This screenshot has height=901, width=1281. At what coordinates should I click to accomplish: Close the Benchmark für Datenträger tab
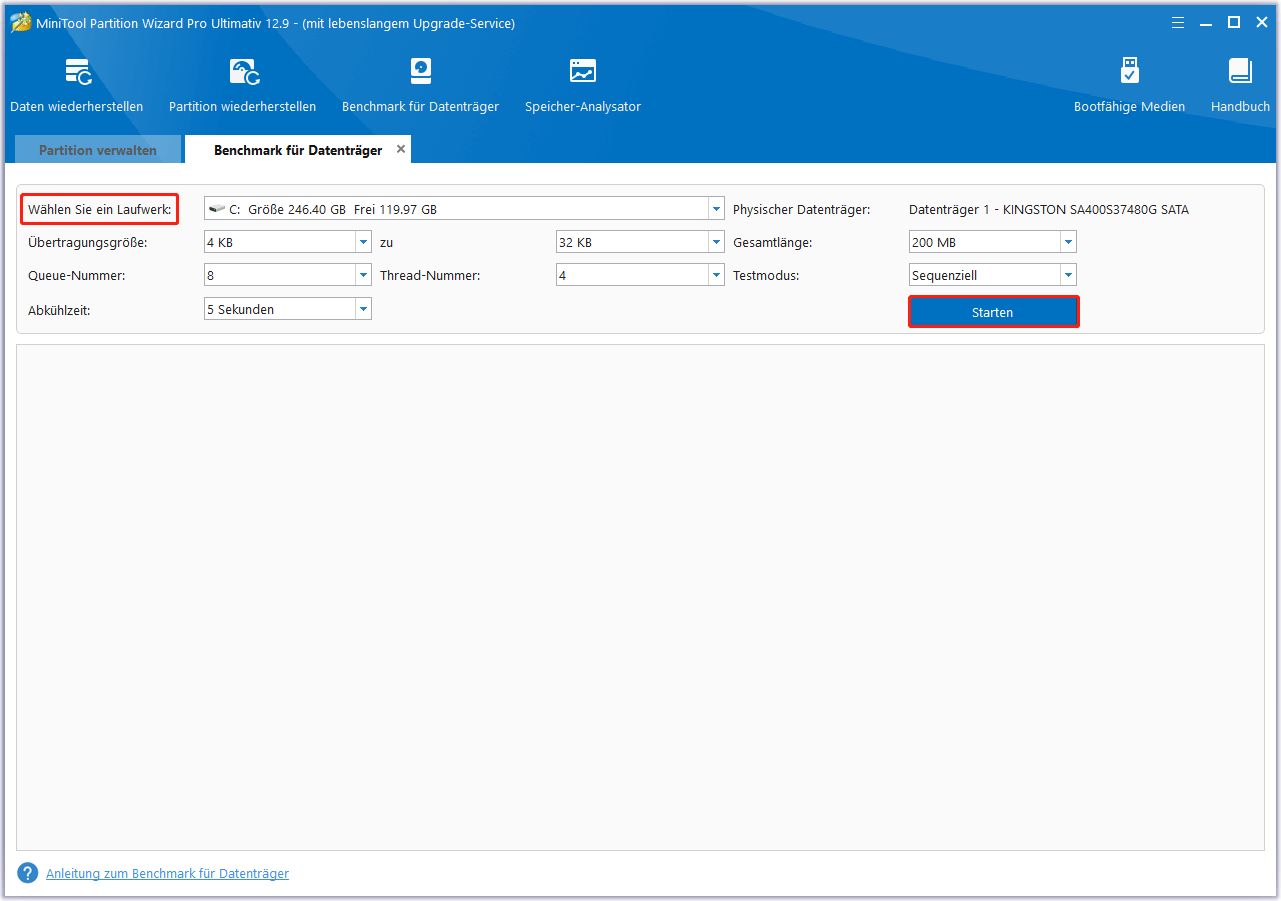(401, 149)
